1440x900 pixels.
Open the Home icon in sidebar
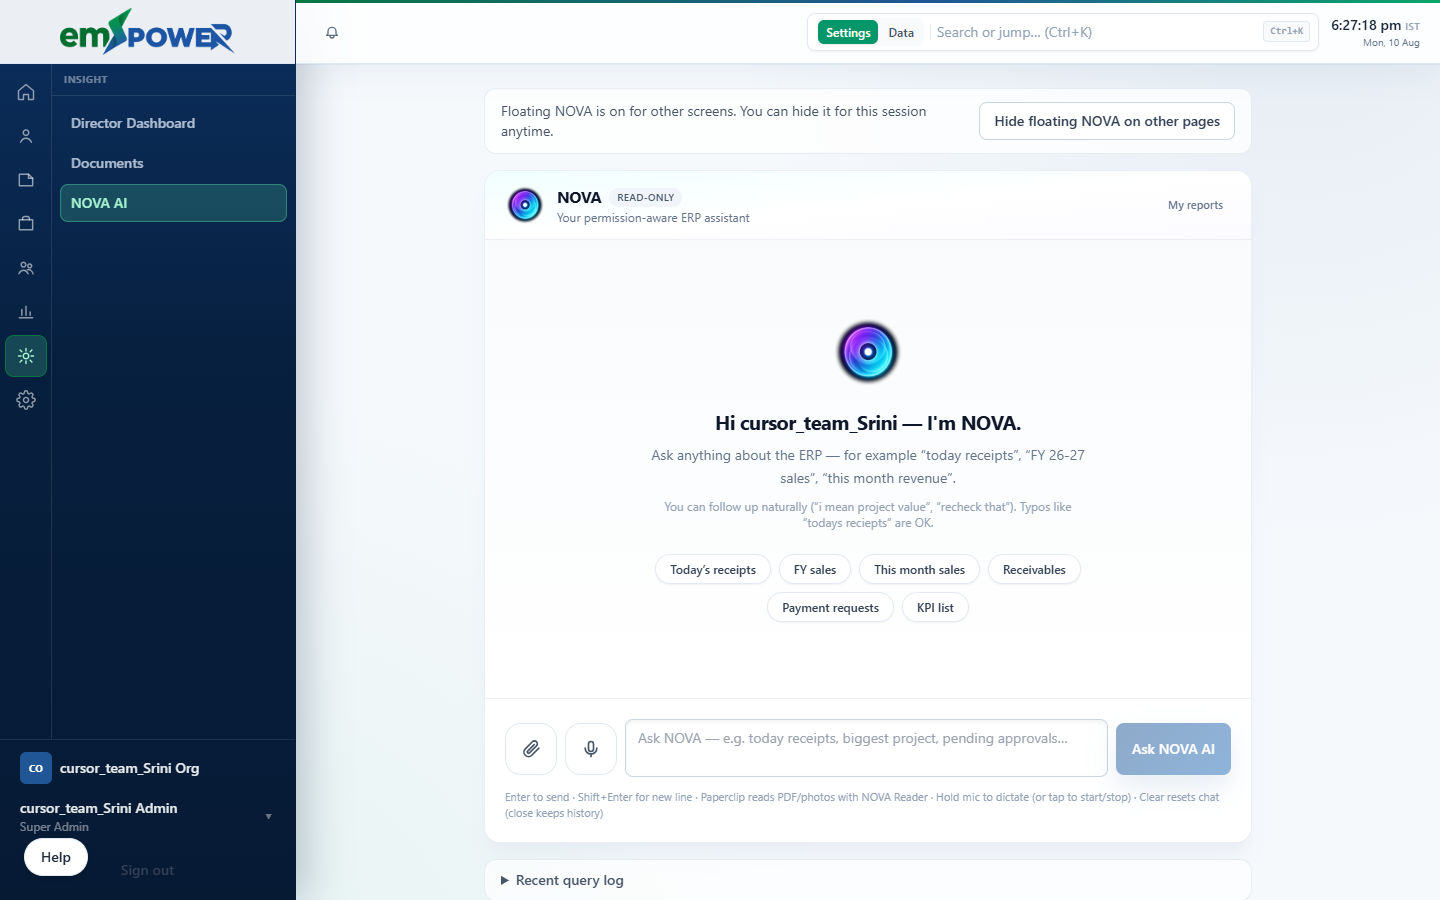coord(26,92)
